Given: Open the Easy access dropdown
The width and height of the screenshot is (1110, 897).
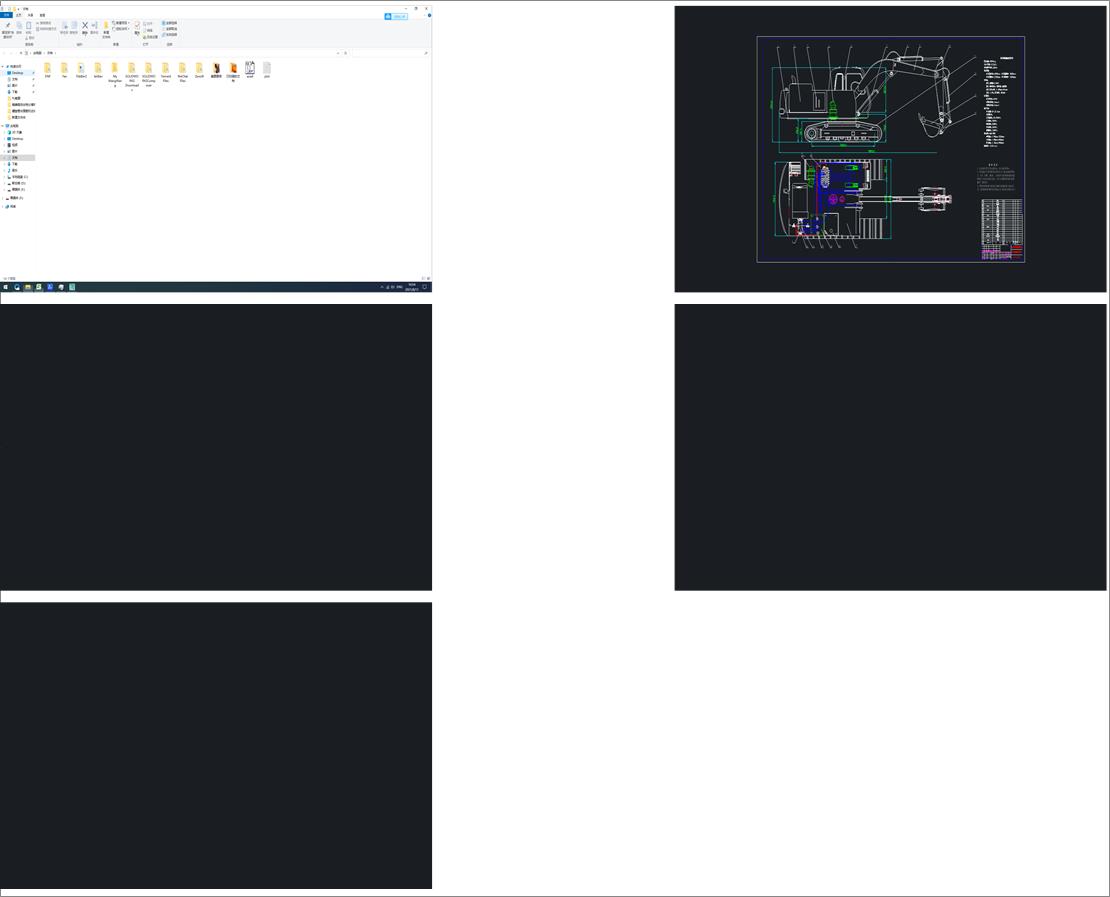Looking at the screenshot, I should [121, 29].
